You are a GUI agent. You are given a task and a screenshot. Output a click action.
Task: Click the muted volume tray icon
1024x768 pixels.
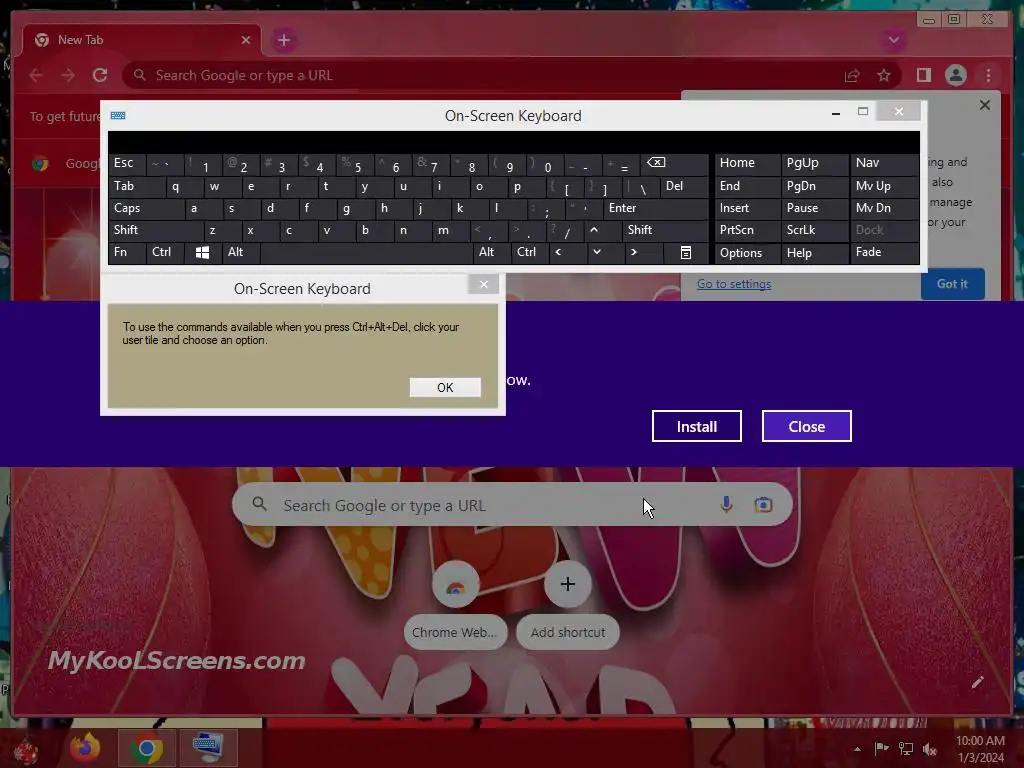coord(929,749)
